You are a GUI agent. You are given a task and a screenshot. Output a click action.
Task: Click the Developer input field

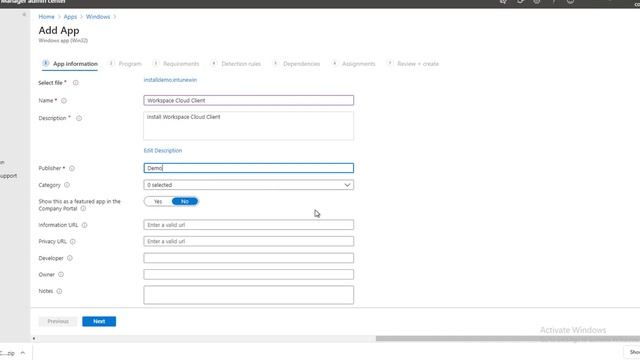point(249,258)
